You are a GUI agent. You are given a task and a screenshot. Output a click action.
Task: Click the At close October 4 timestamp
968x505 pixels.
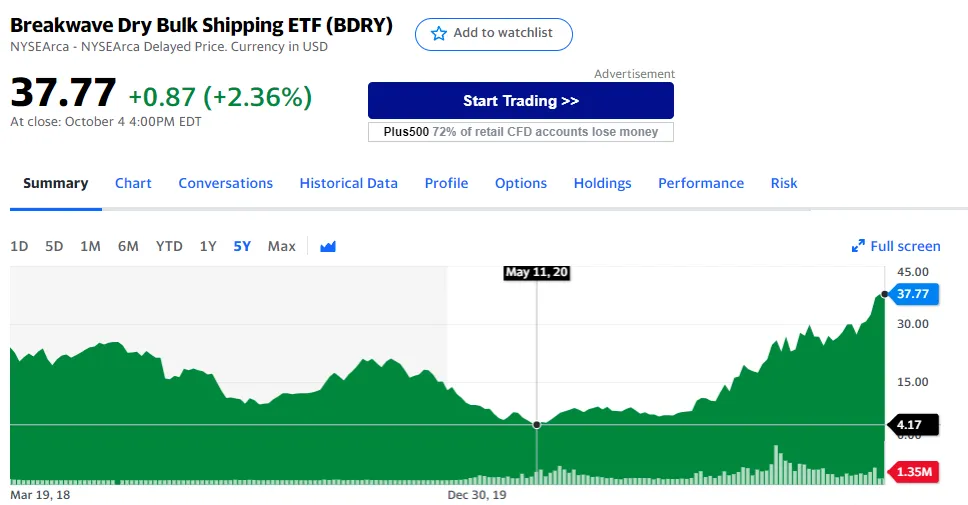coord(106,122)
